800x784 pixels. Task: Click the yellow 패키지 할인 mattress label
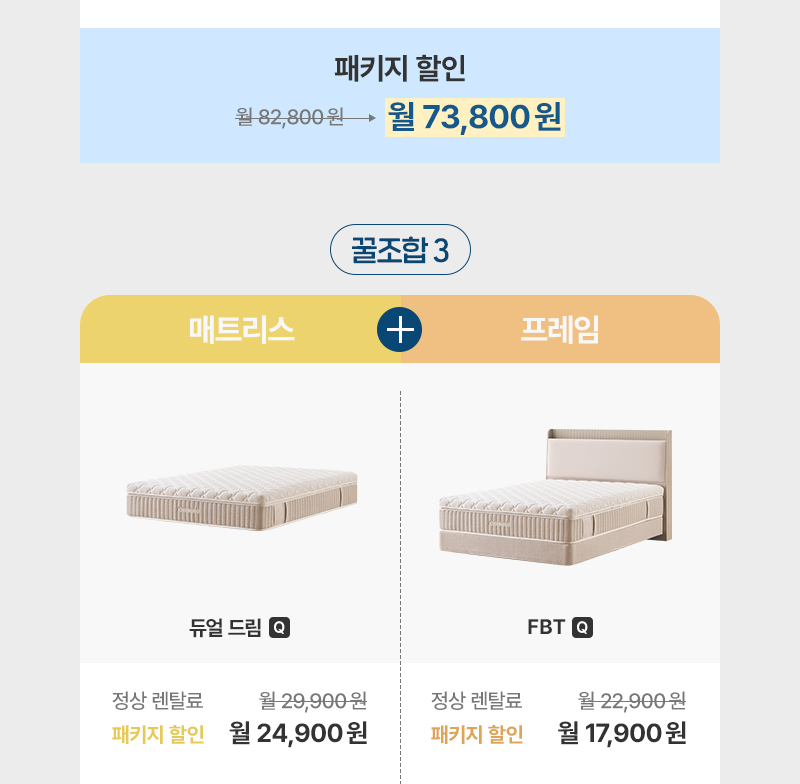tap(158, 735)
